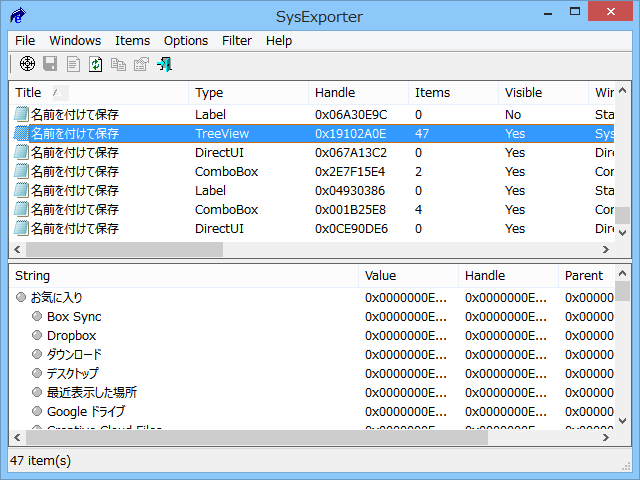640x480 pixels.
Task: Sort by the String column header
Action: coord(183,276)
